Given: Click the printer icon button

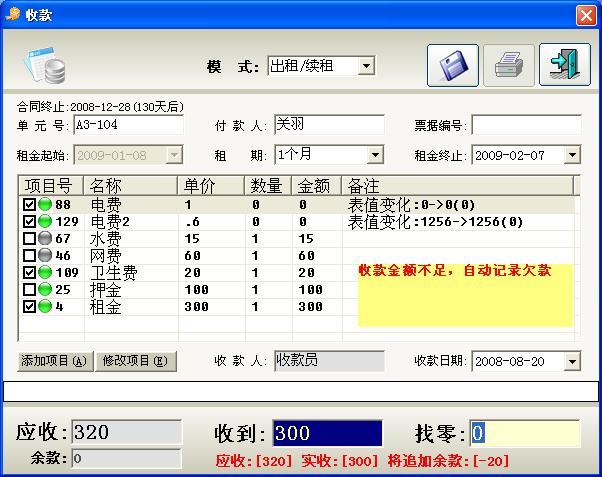Looking at the screenshot, I should click(x=509, y=65).
